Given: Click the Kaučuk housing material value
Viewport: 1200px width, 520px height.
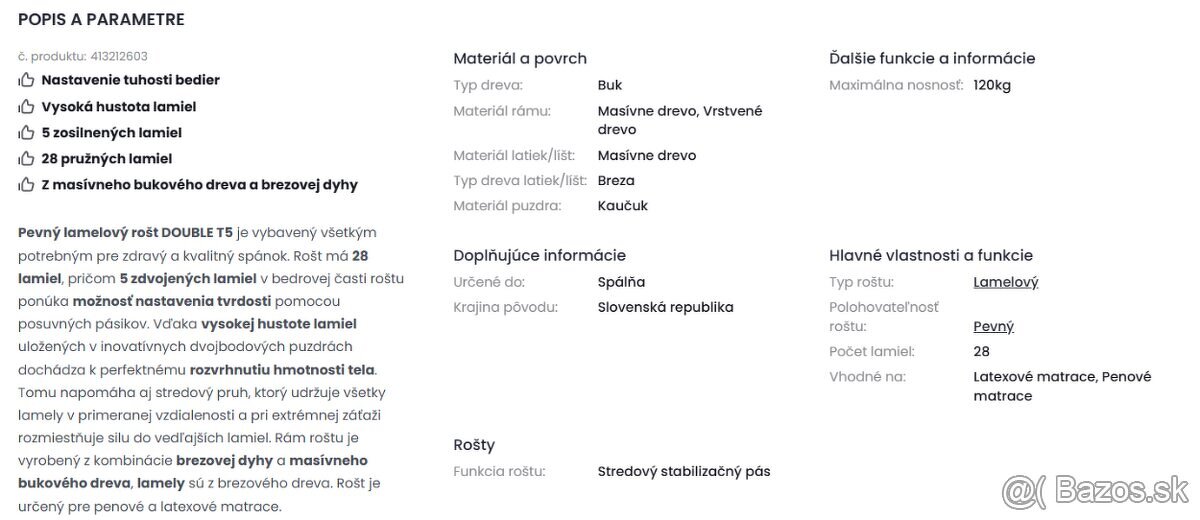Looking at the screenshot, I should [x=623, y=205].
